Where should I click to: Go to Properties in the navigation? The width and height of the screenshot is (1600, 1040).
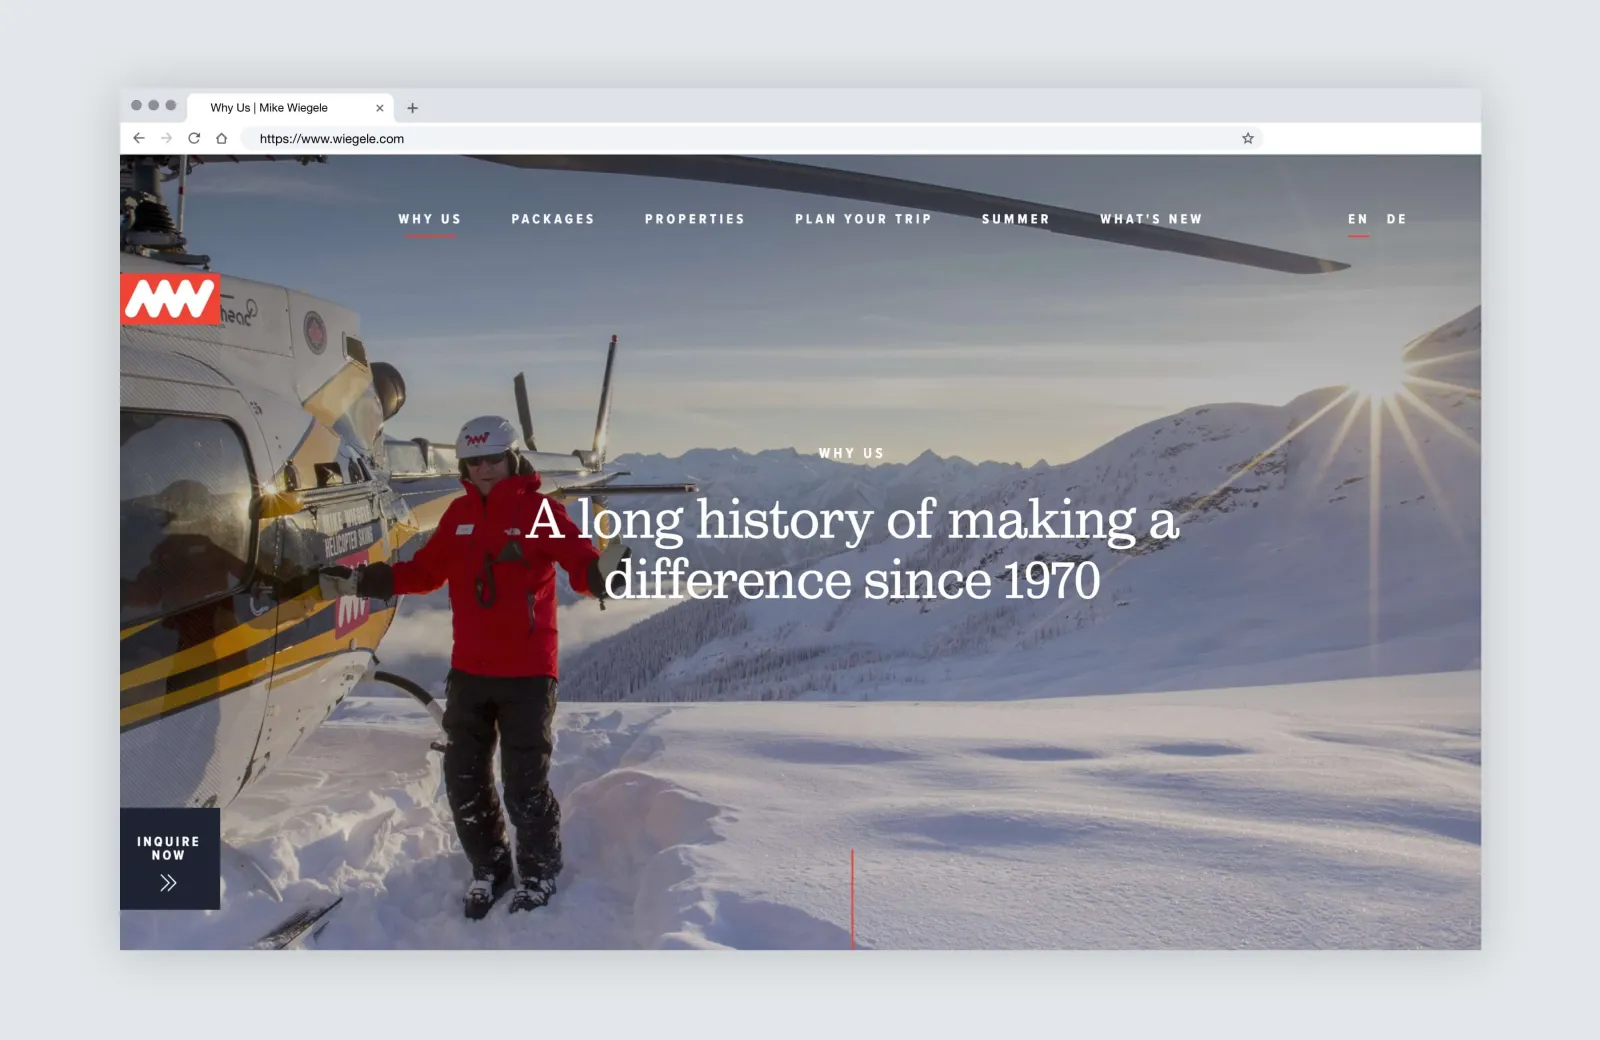coord(695,219)
